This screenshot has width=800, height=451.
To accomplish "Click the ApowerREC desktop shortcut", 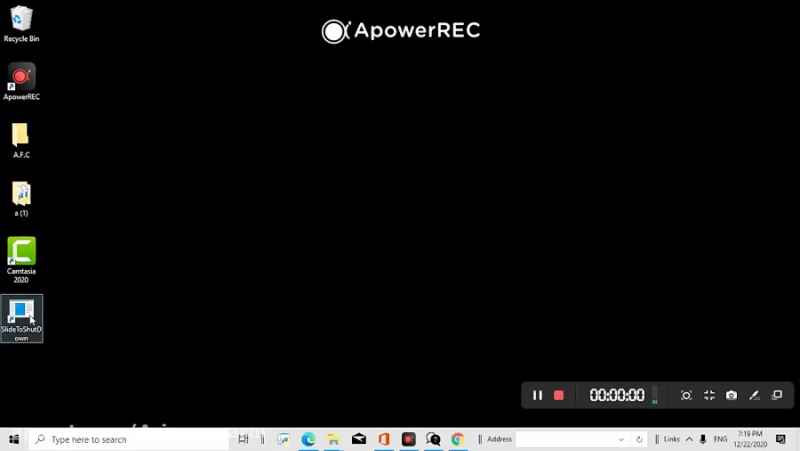I will pos(21,78).
